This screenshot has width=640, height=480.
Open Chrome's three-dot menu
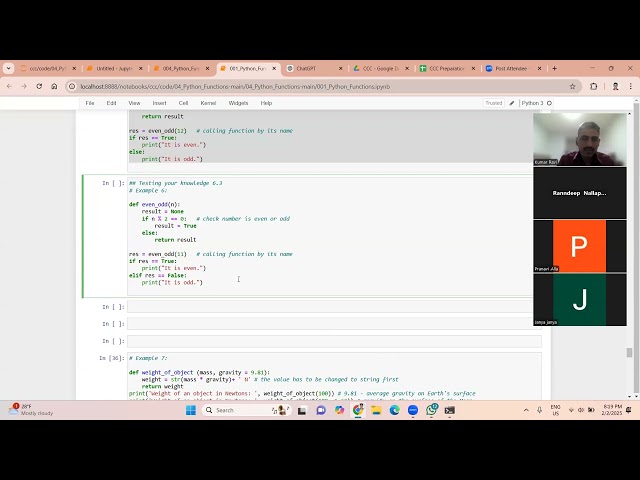[631, 87]
